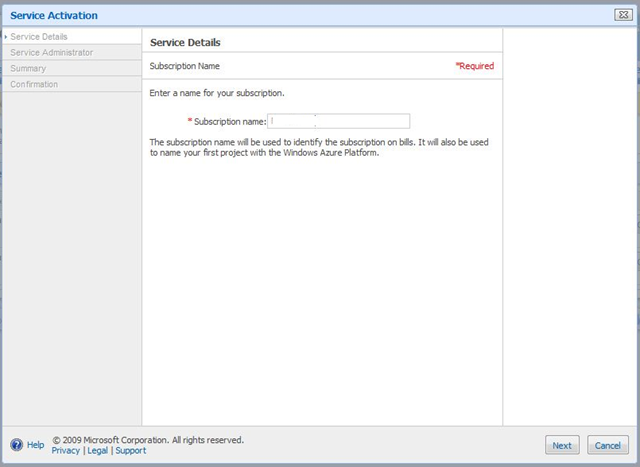This screenshot has width=640, height=467.
Task: Close the Service Activation dialog
Action: tap(623, 15)
